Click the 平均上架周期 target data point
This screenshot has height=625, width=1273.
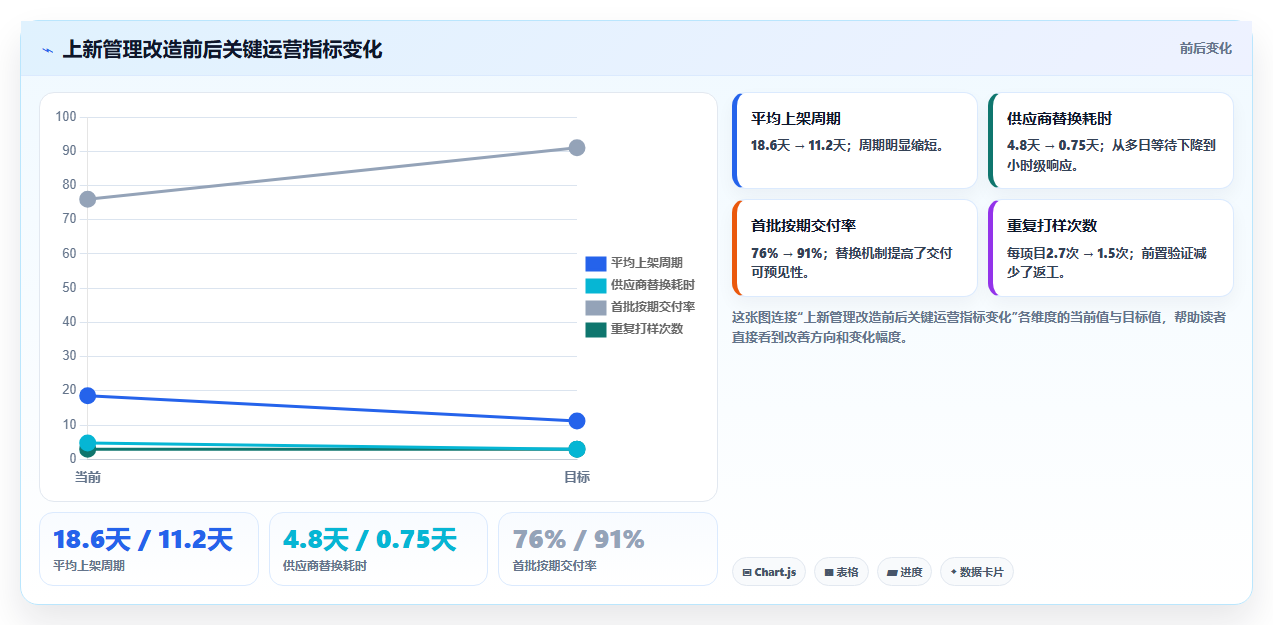(x=577, y=421)
